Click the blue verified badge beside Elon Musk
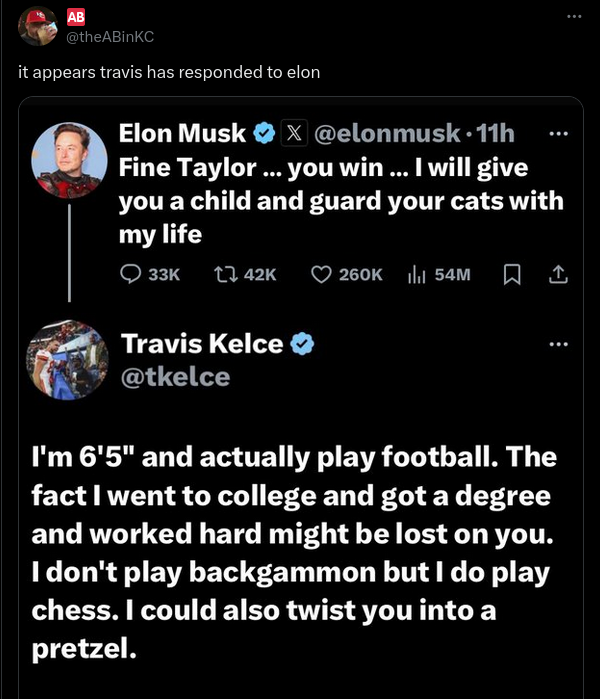Screen dimensions: 600x699 coord(264,133)
